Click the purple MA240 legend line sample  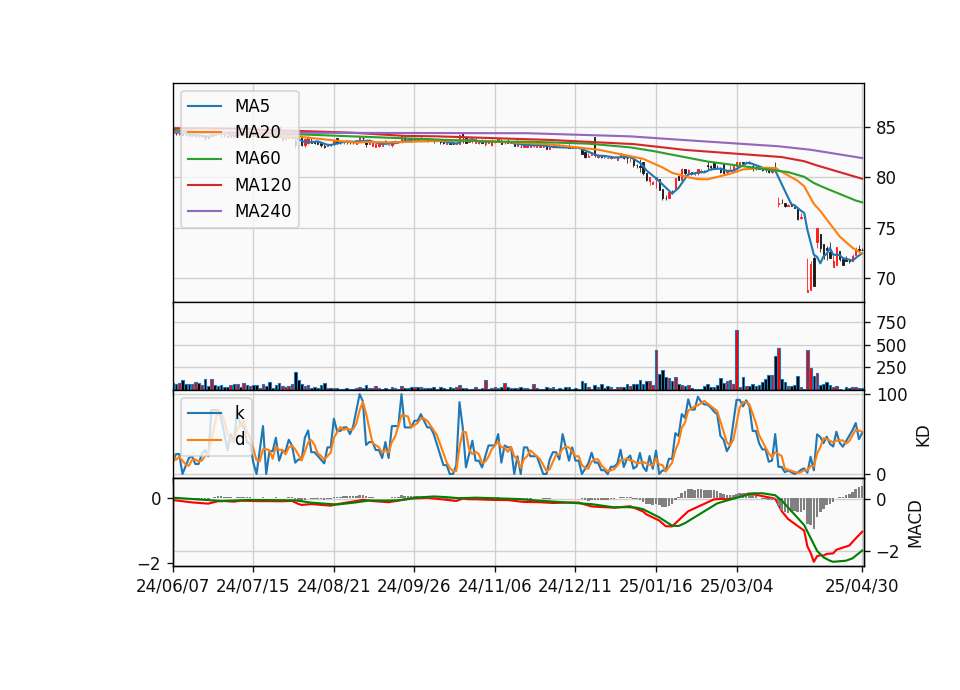[x=204, y=211]
